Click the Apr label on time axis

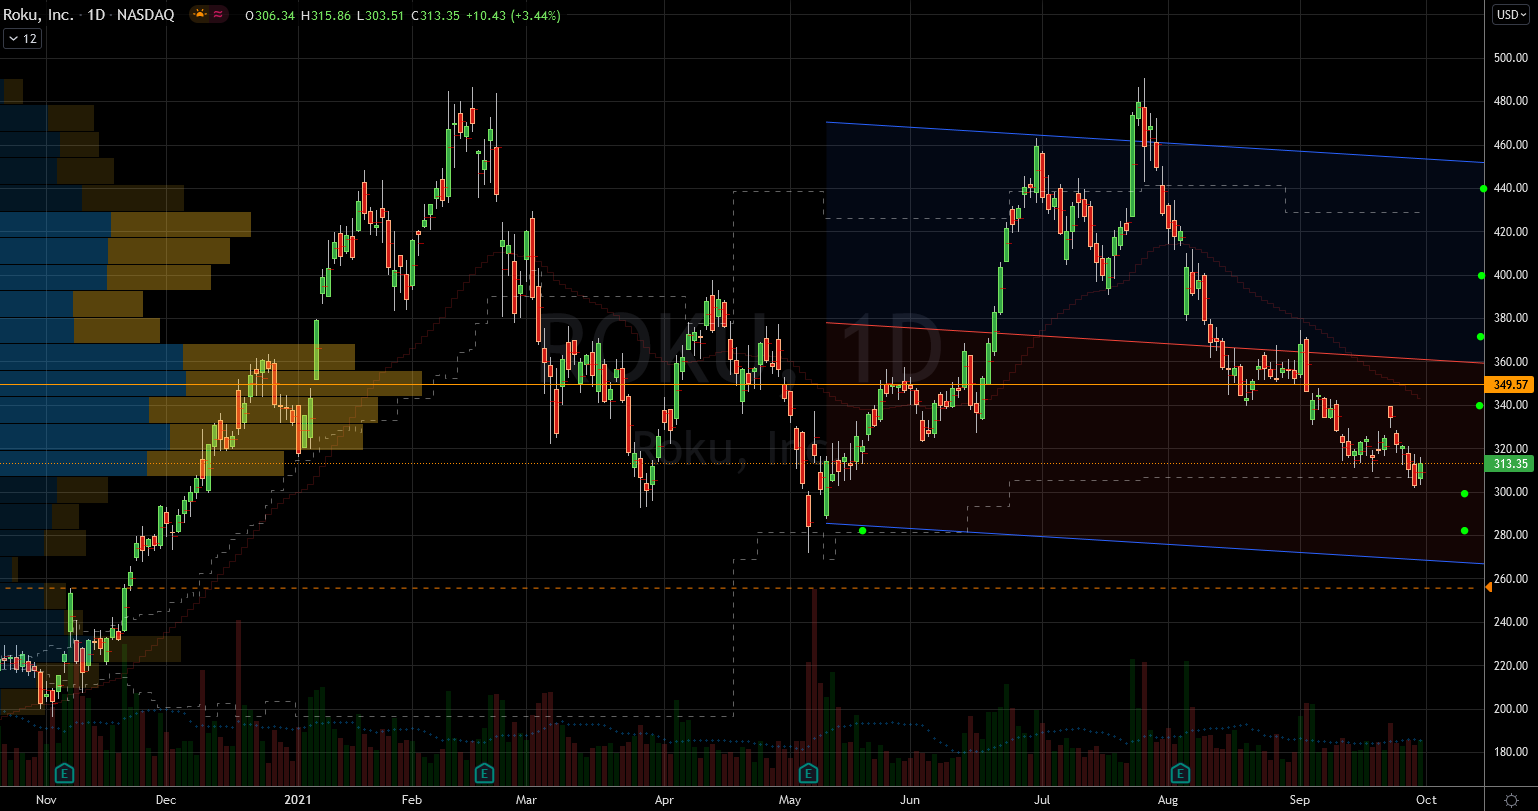[663, 800]
